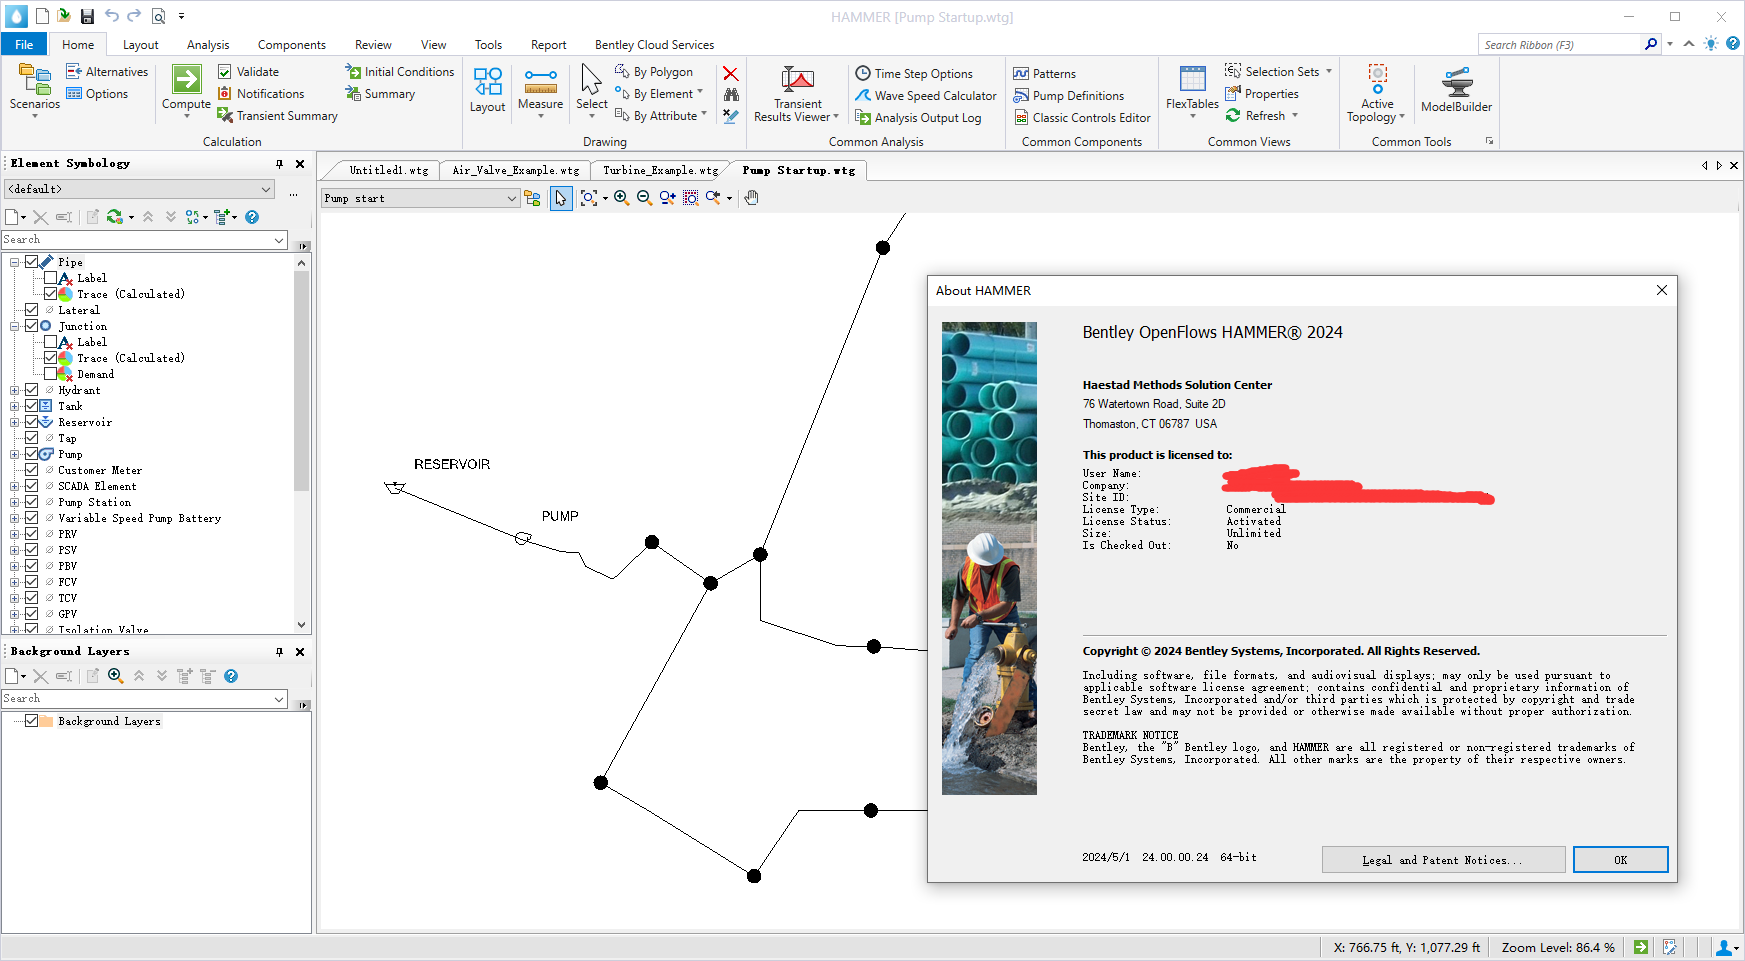Open Transient Results Viewer
The image size is (1745, 961).
pyautogui.click(x=797, y=94)
